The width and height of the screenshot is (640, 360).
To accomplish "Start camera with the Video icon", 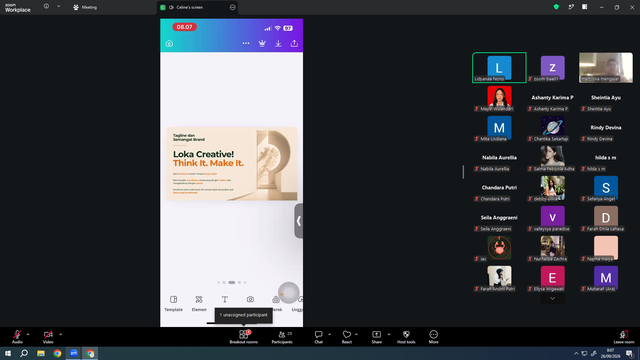I will coord(48,334).
